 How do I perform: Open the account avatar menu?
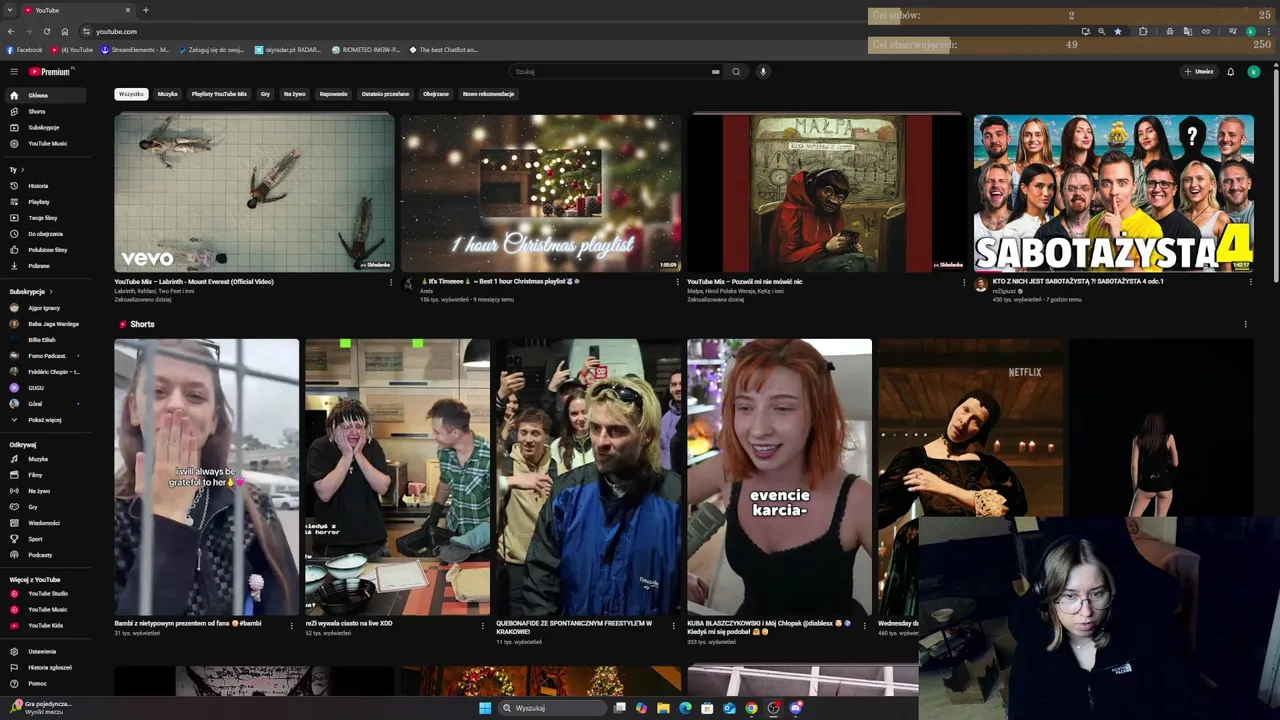click(x=1254, y=72)
